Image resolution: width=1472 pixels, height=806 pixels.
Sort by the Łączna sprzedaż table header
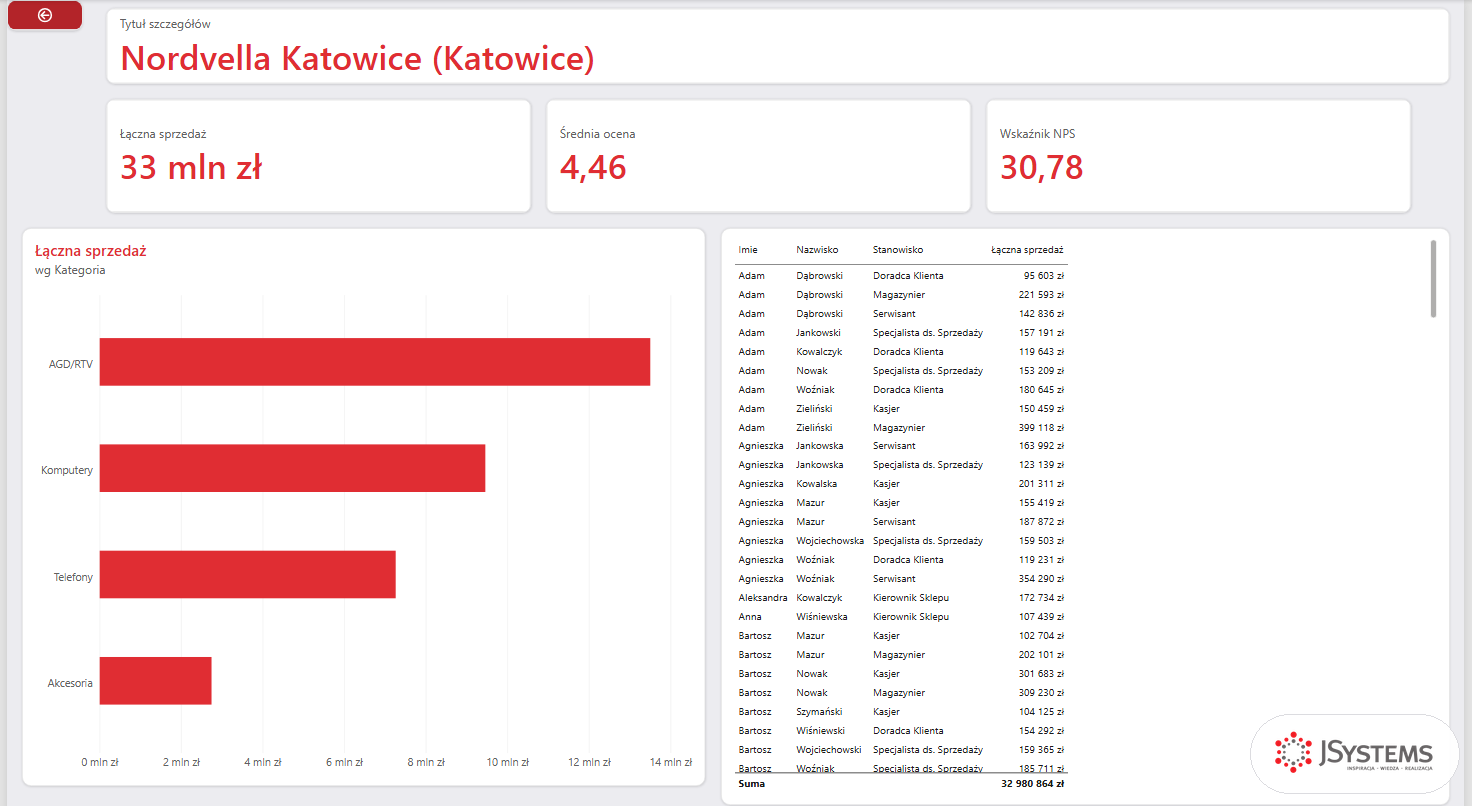[x=1027, y=250]
